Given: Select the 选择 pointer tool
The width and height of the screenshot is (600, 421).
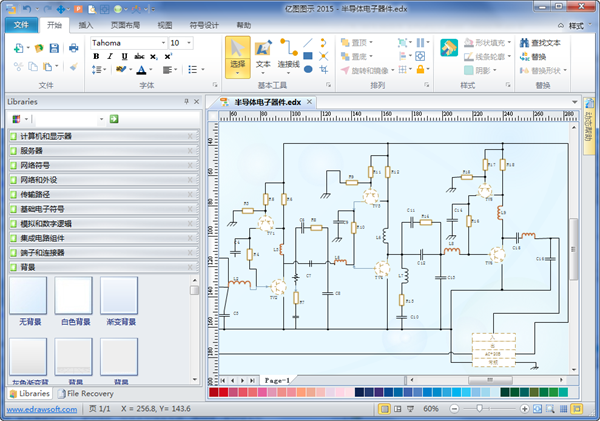Looking at the screenshot, I should [x=237, y=54].
